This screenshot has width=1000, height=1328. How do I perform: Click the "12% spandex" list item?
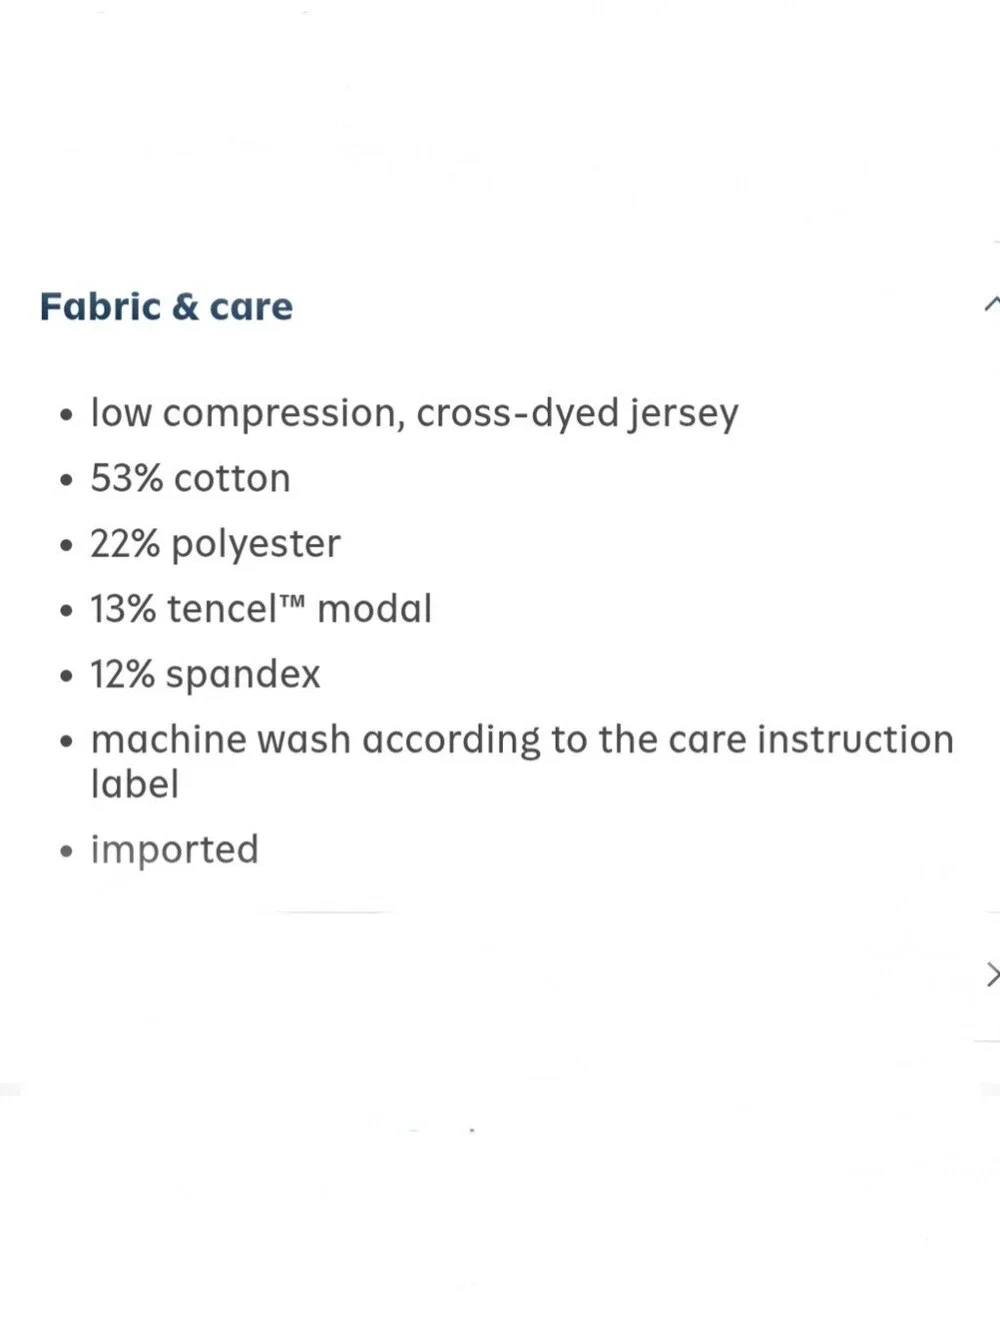(205, 675)
